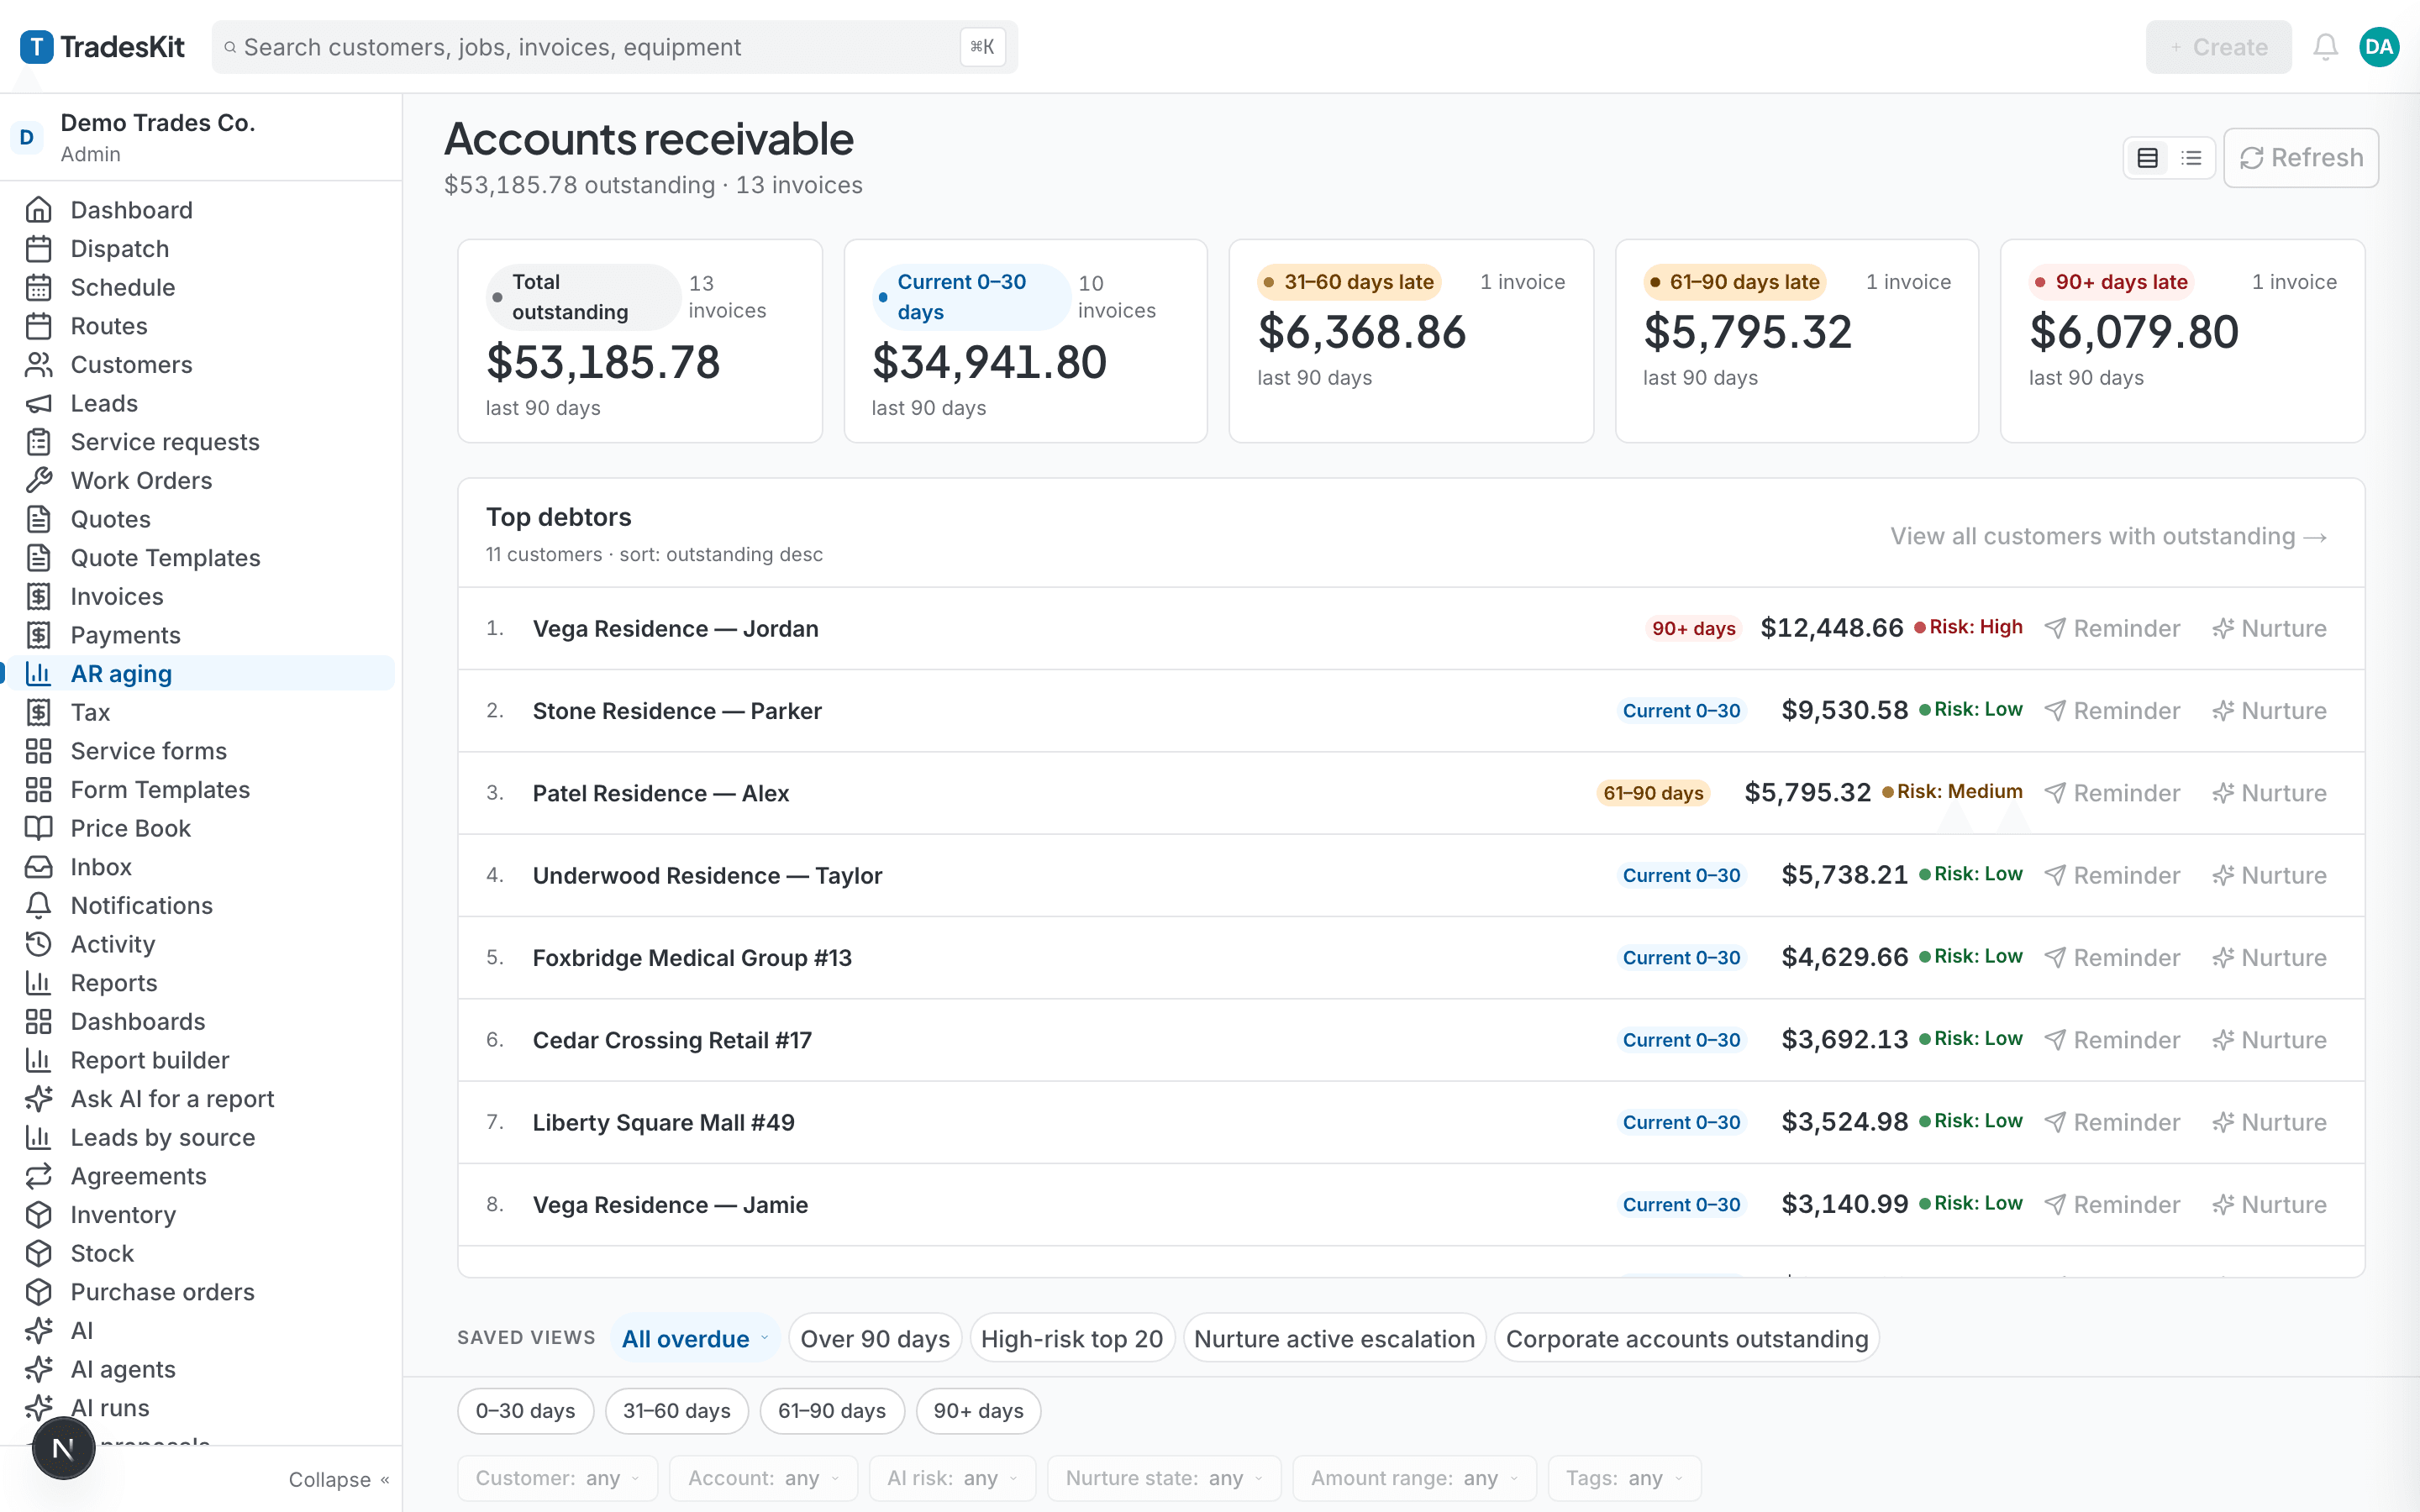Switch to card view layout toggle
Screen dimensions: 2420x1512
(2147, 158)
